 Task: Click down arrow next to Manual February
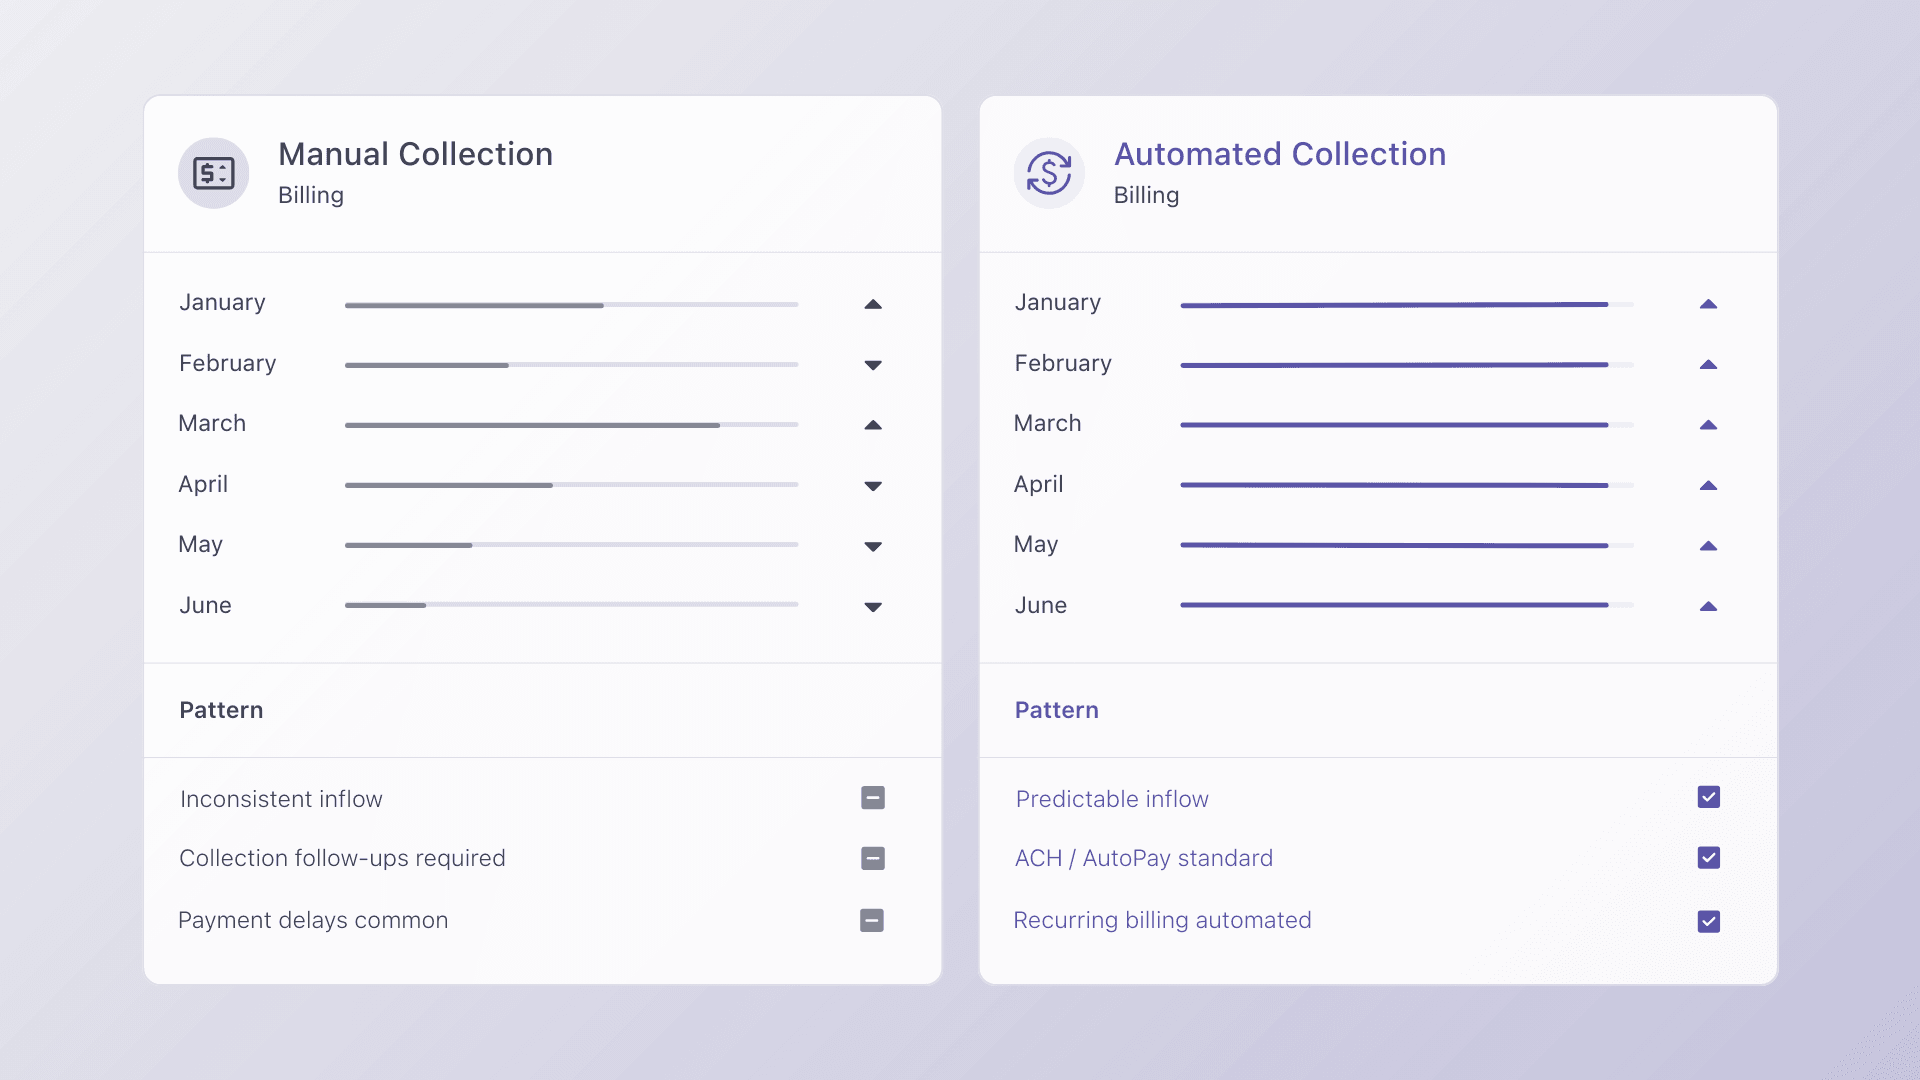click(873, 365)
